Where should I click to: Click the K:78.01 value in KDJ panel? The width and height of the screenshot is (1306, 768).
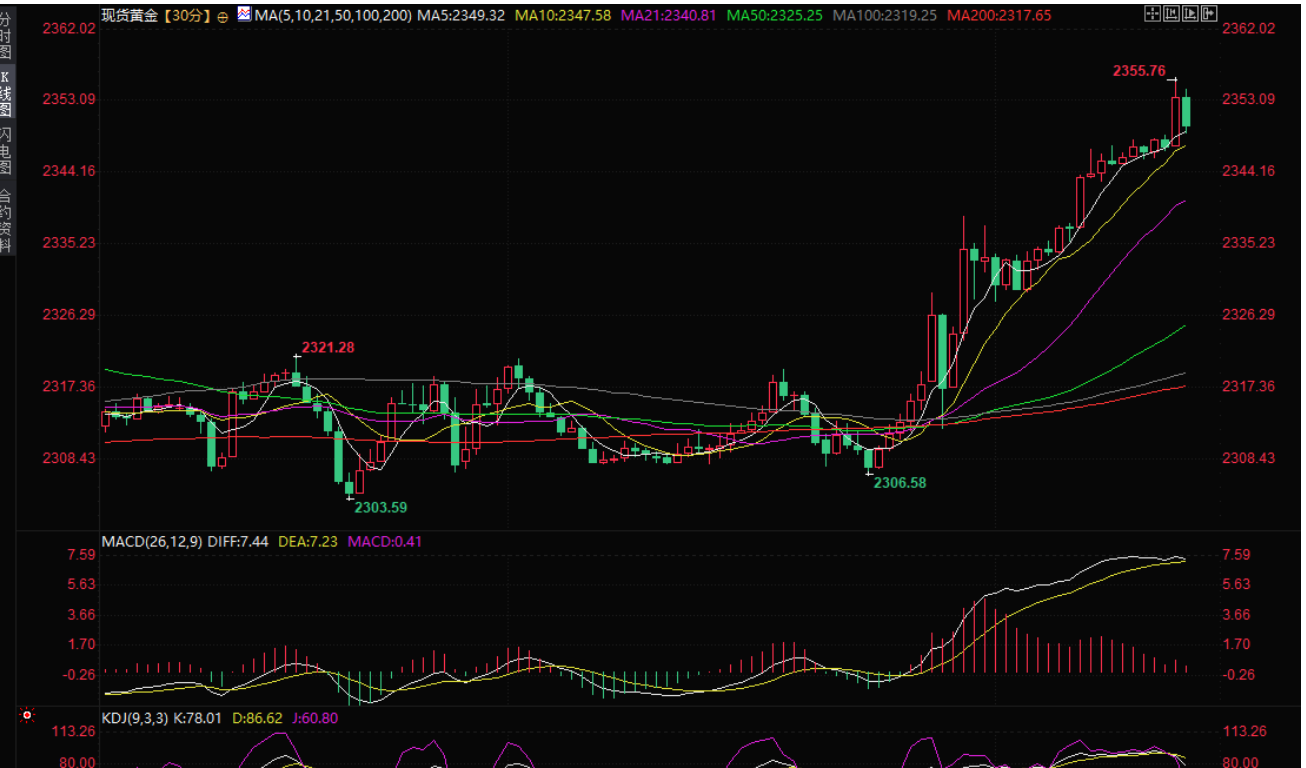coord(200,717)
